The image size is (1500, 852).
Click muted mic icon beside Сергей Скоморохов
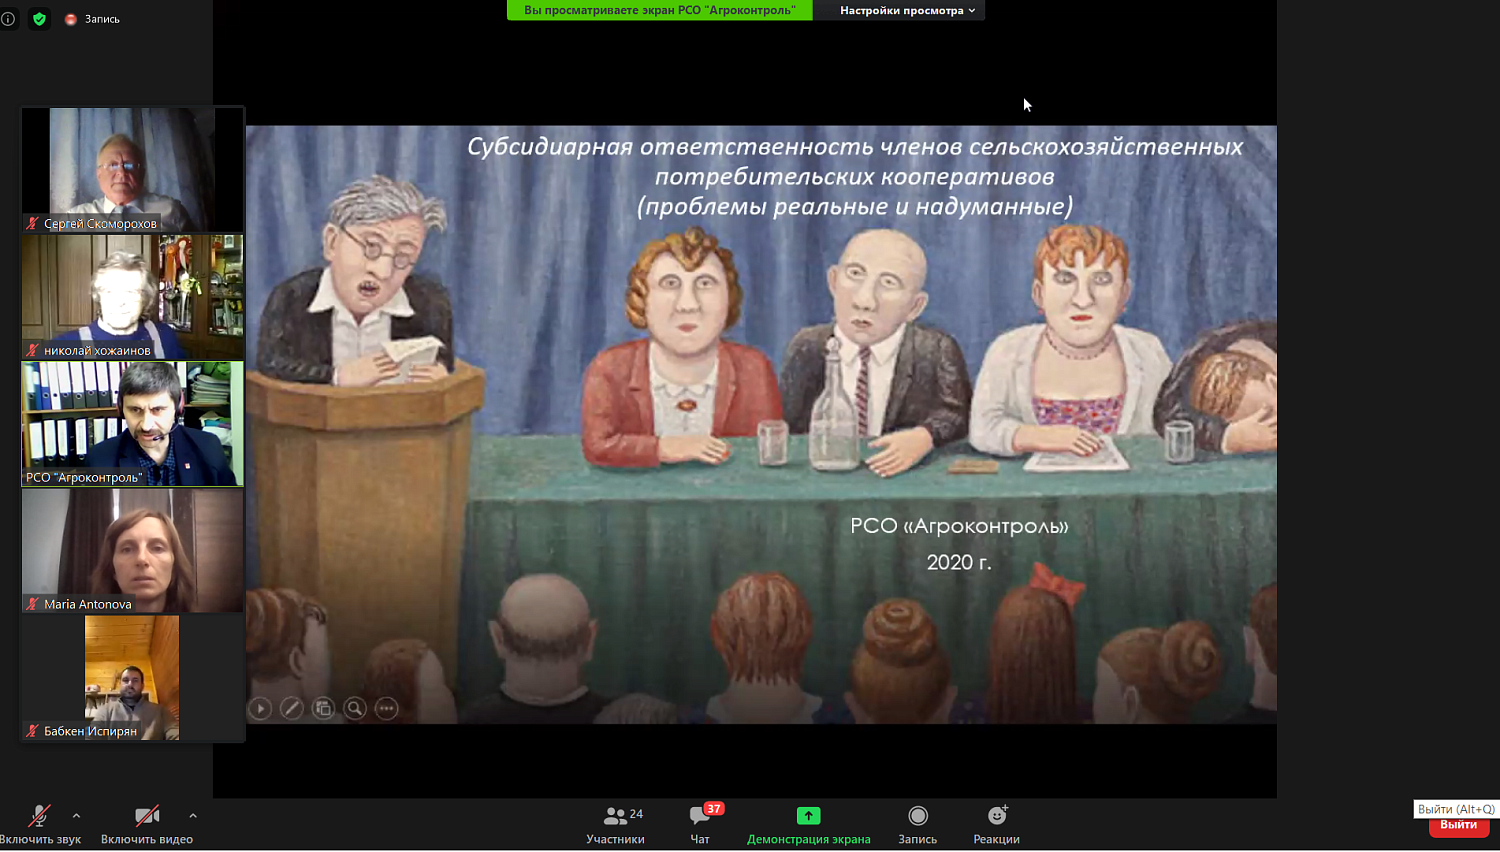point(32,223)
